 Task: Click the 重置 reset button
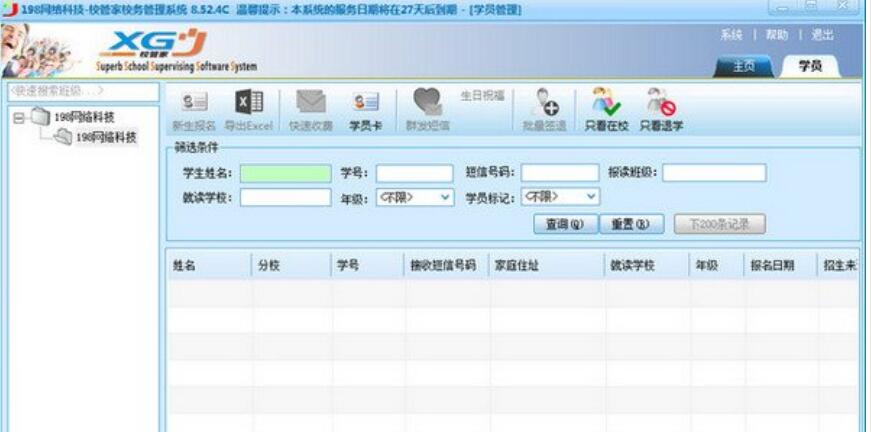point(632,224)
